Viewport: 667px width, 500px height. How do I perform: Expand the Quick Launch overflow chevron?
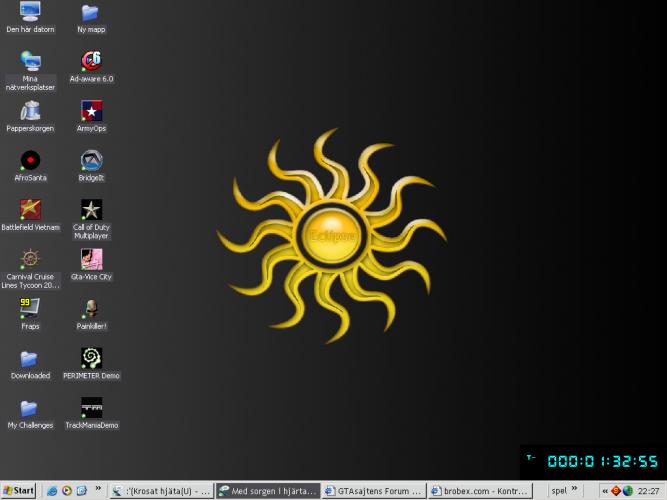pyautogui.click(x=98, y=491)
